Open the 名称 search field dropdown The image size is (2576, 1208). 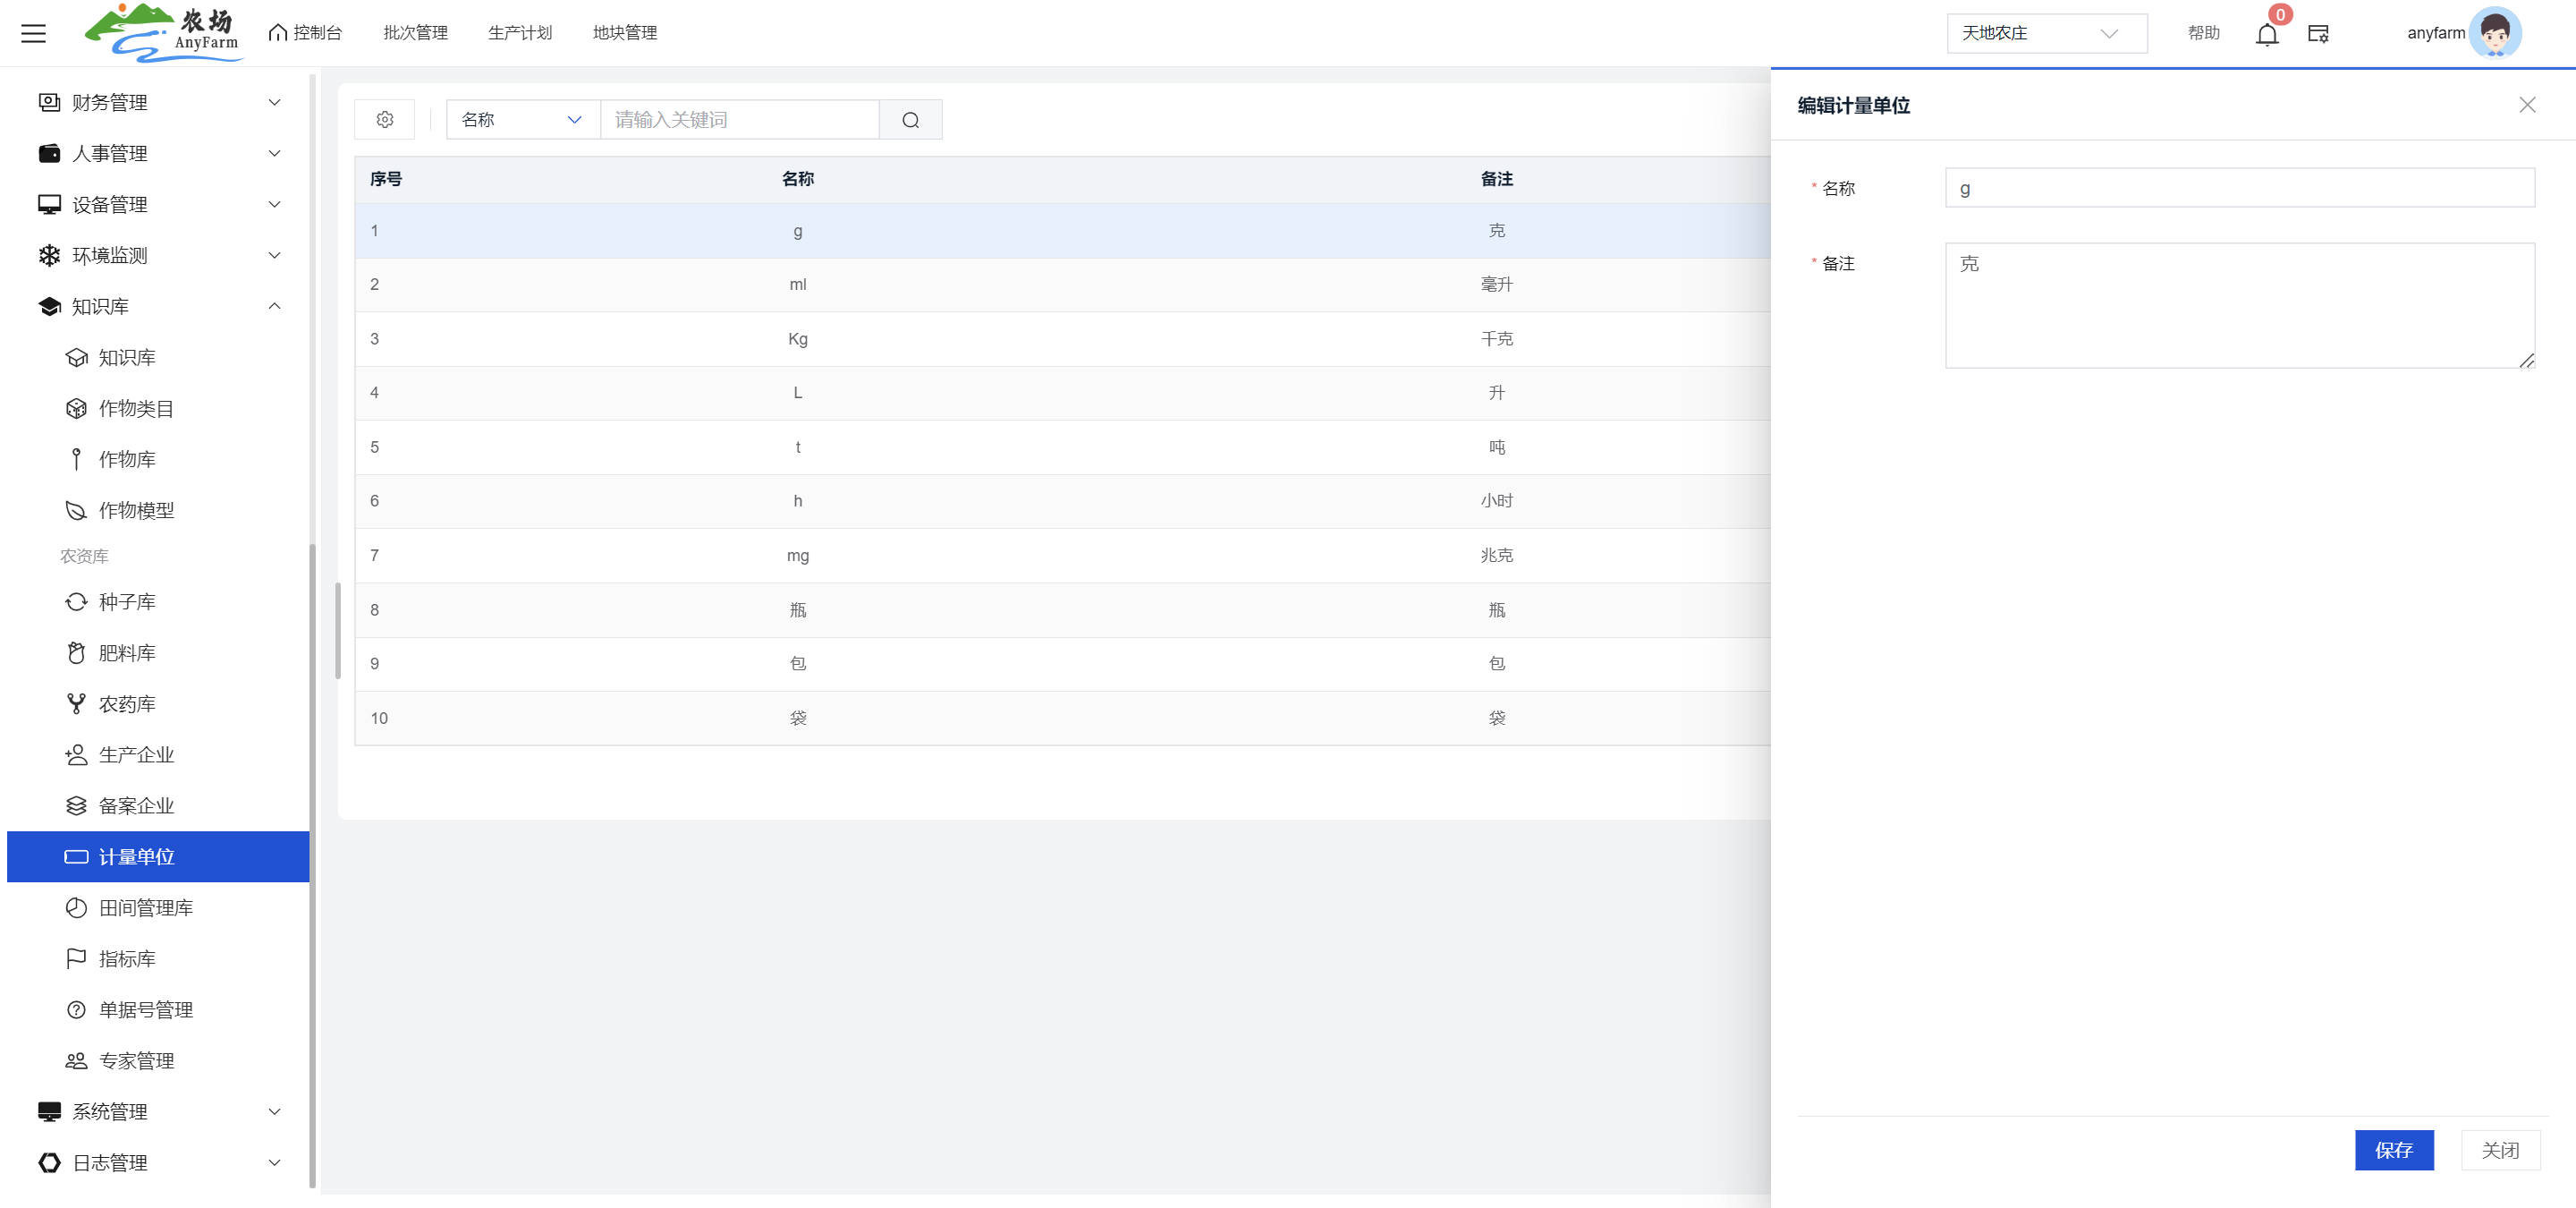tap(521, 120)
